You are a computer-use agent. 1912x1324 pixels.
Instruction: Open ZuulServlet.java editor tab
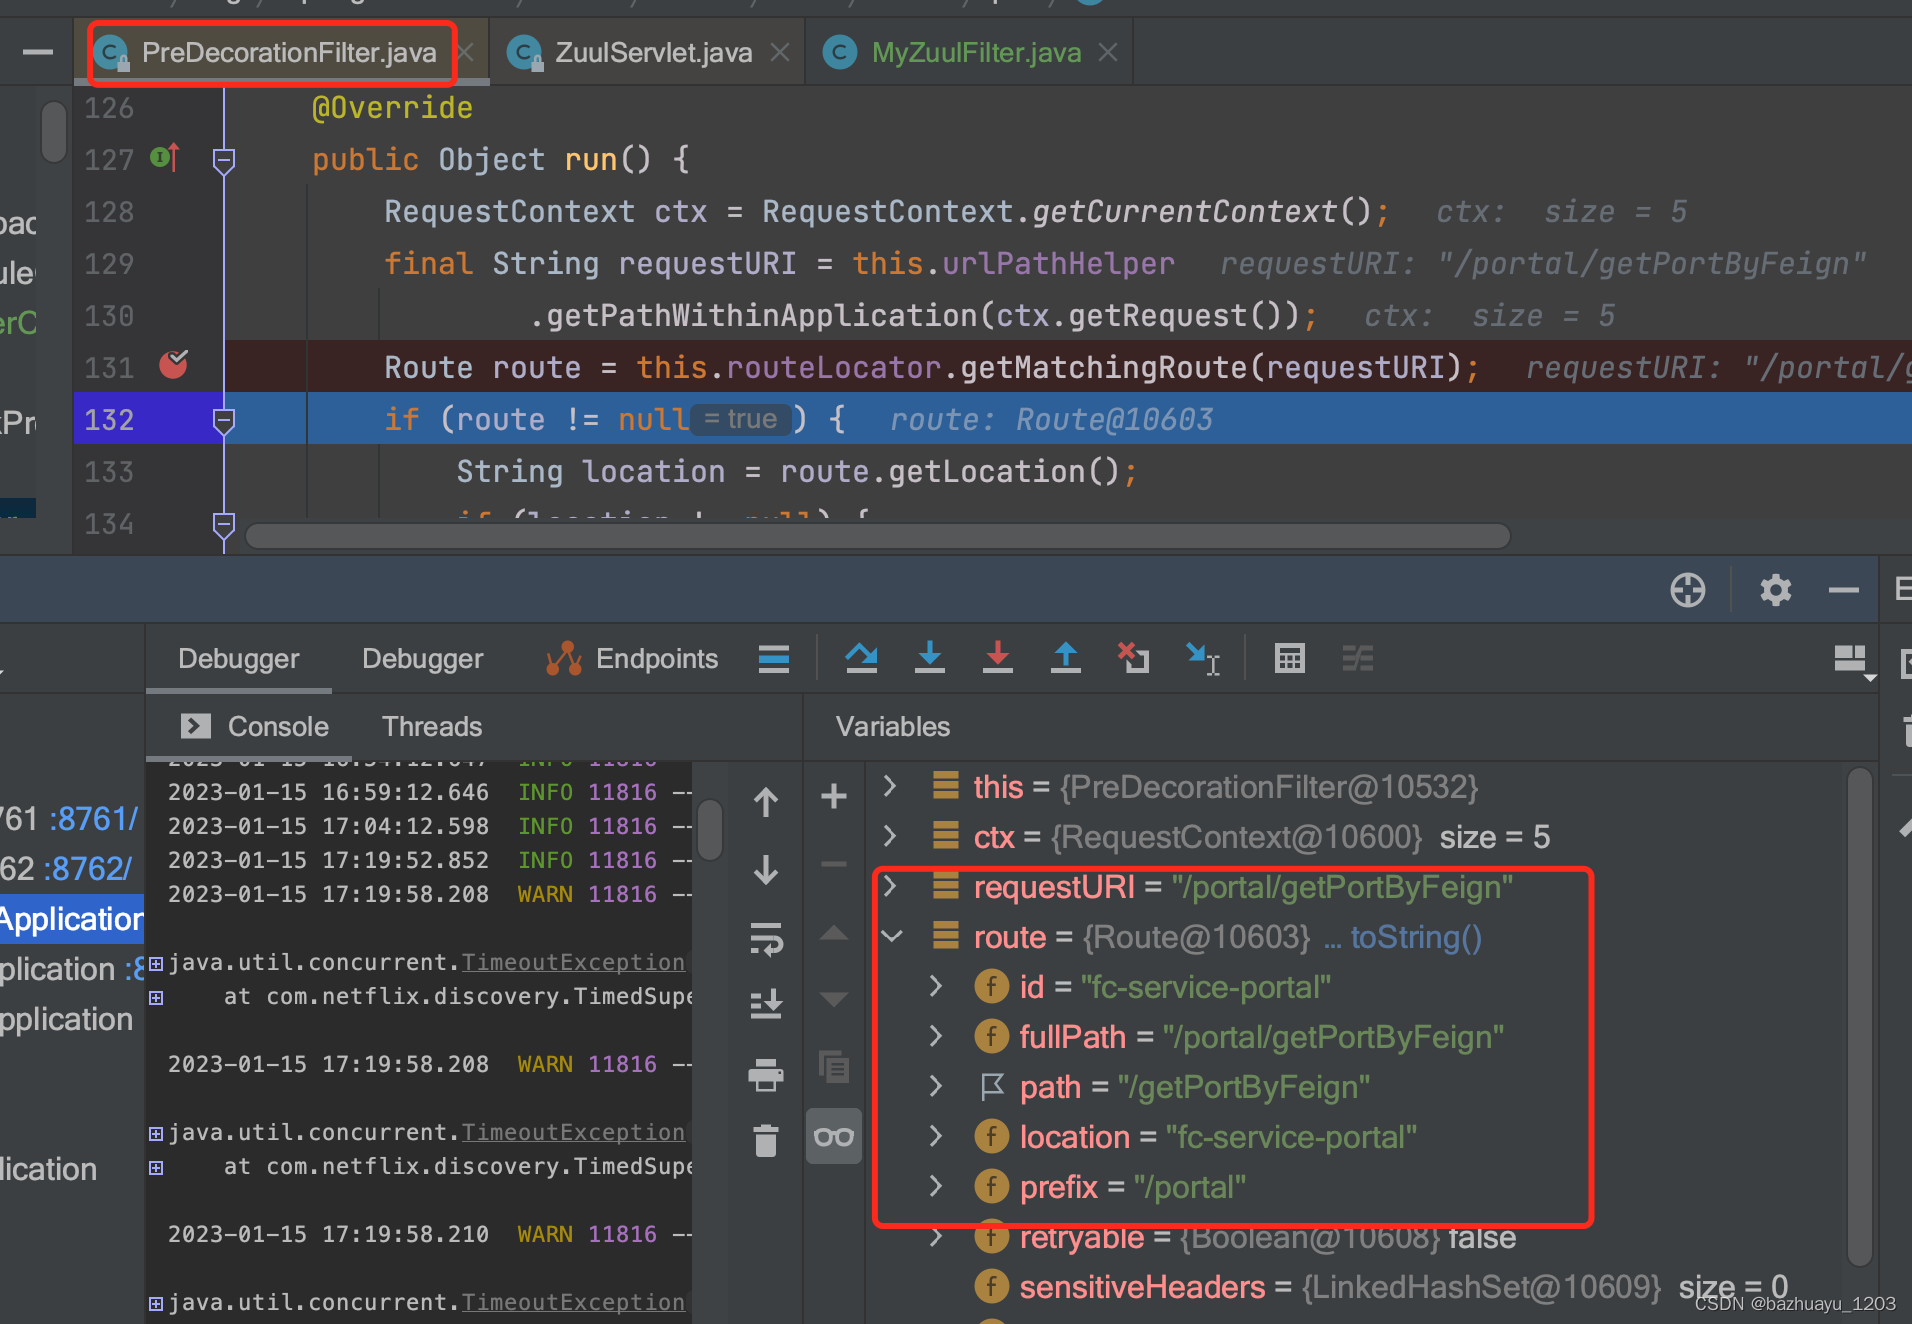(653, 52)
